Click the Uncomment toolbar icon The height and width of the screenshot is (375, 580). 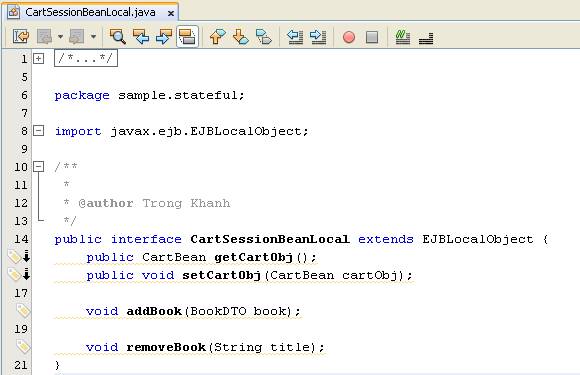point(426,38)
